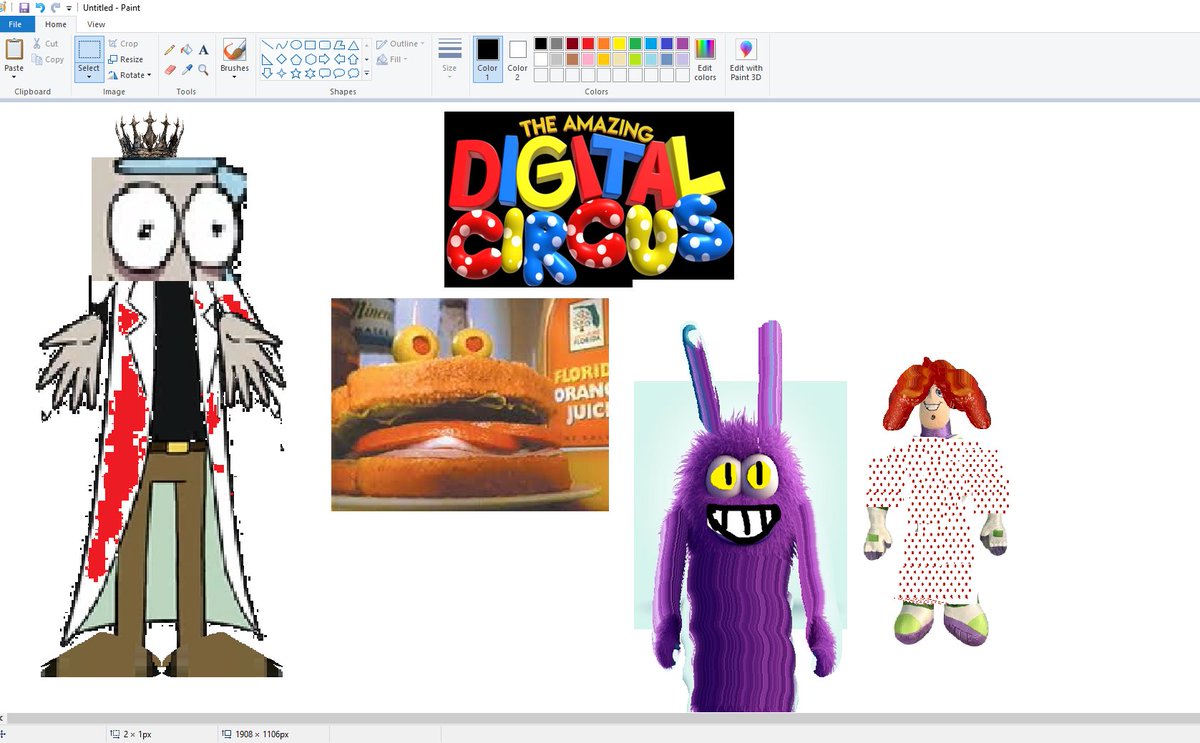Image resolution: width=1200 pixels, height=743 pixels.
Task: Choose the Hexagon shape
Action: click(x=310, y=59)
